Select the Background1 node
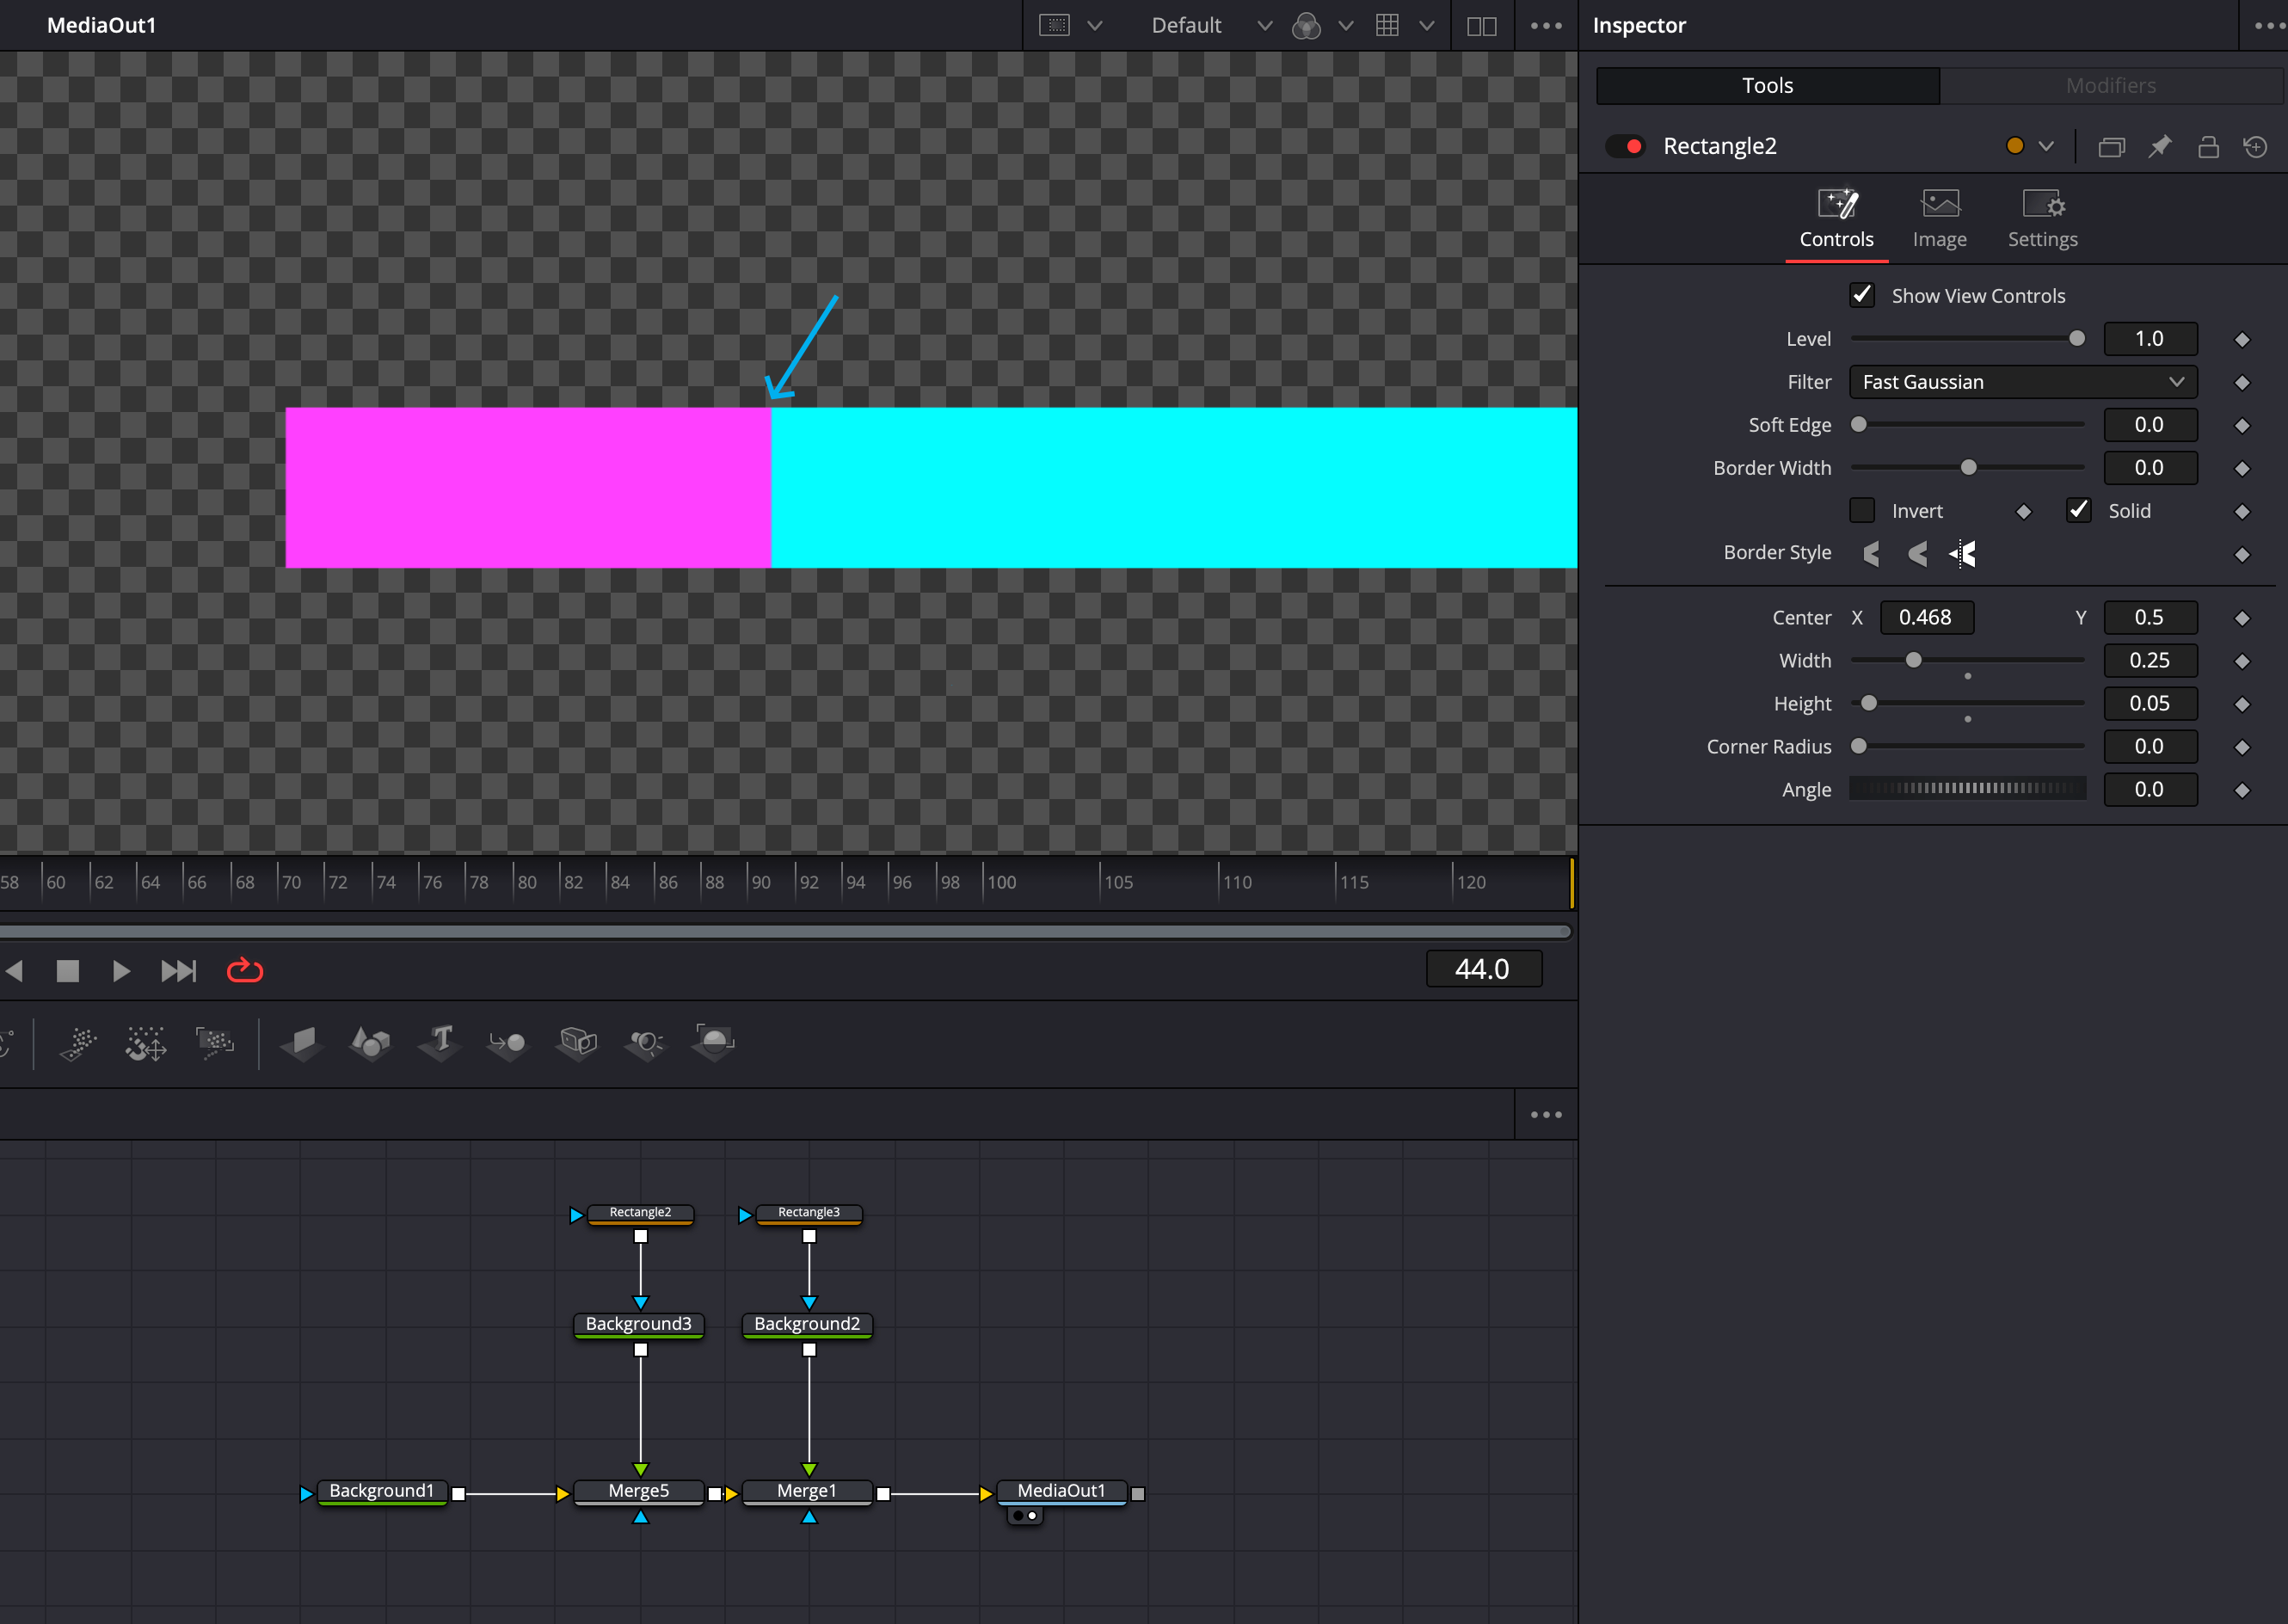This screenshot has width=2288, height=1624. pos(381,1491)
